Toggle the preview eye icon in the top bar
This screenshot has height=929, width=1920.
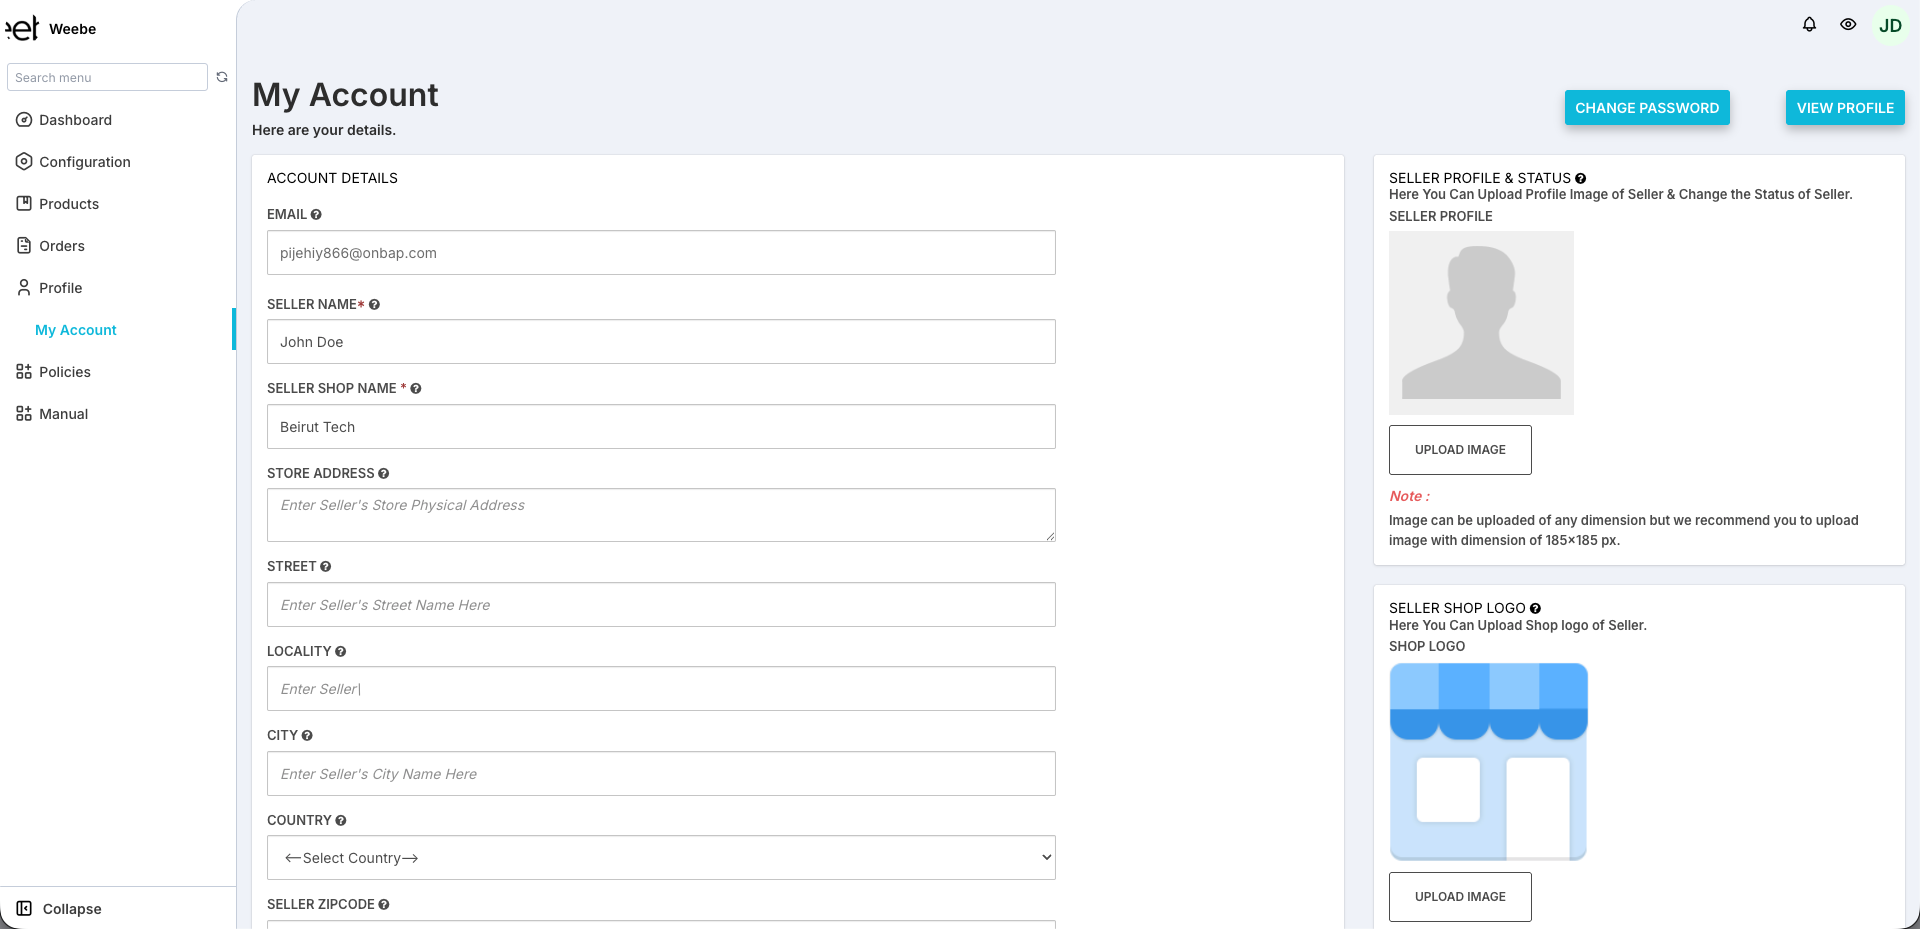point(1849,24)
